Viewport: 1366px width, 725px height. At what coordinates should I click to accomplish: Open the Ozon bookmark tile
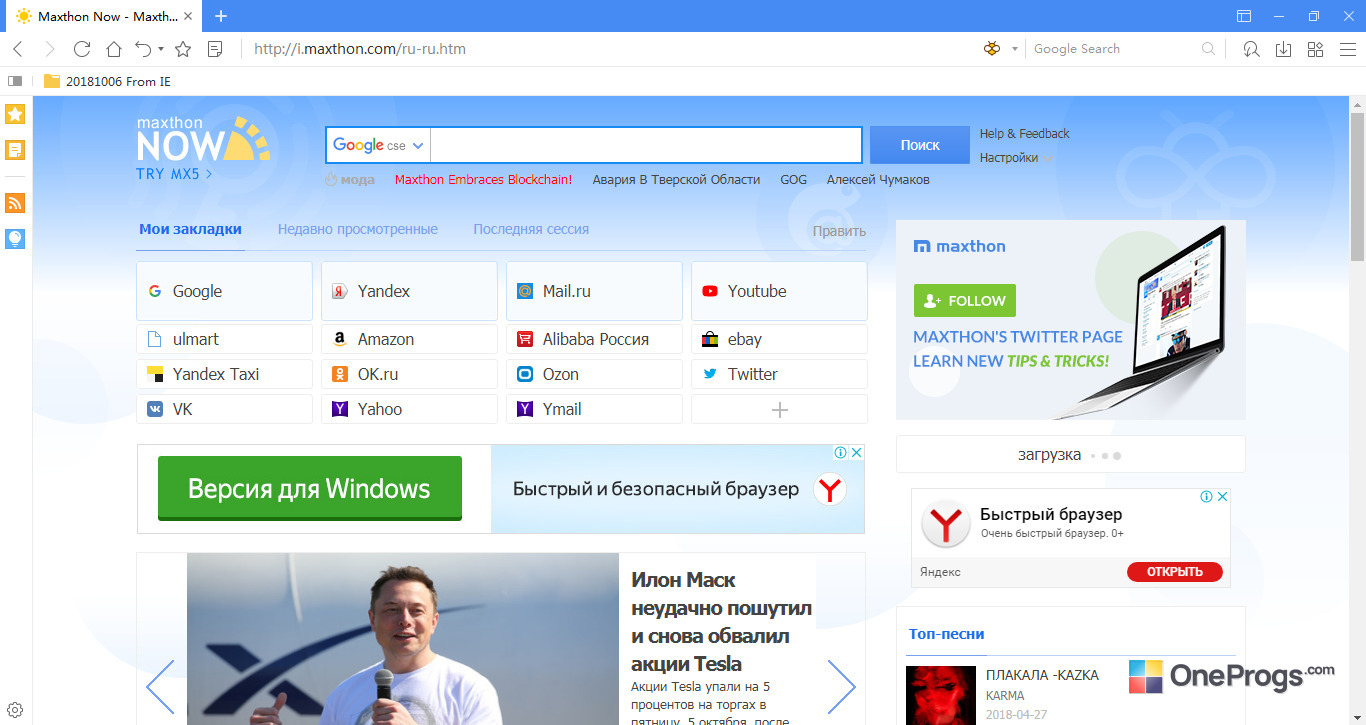coord(594,374)
